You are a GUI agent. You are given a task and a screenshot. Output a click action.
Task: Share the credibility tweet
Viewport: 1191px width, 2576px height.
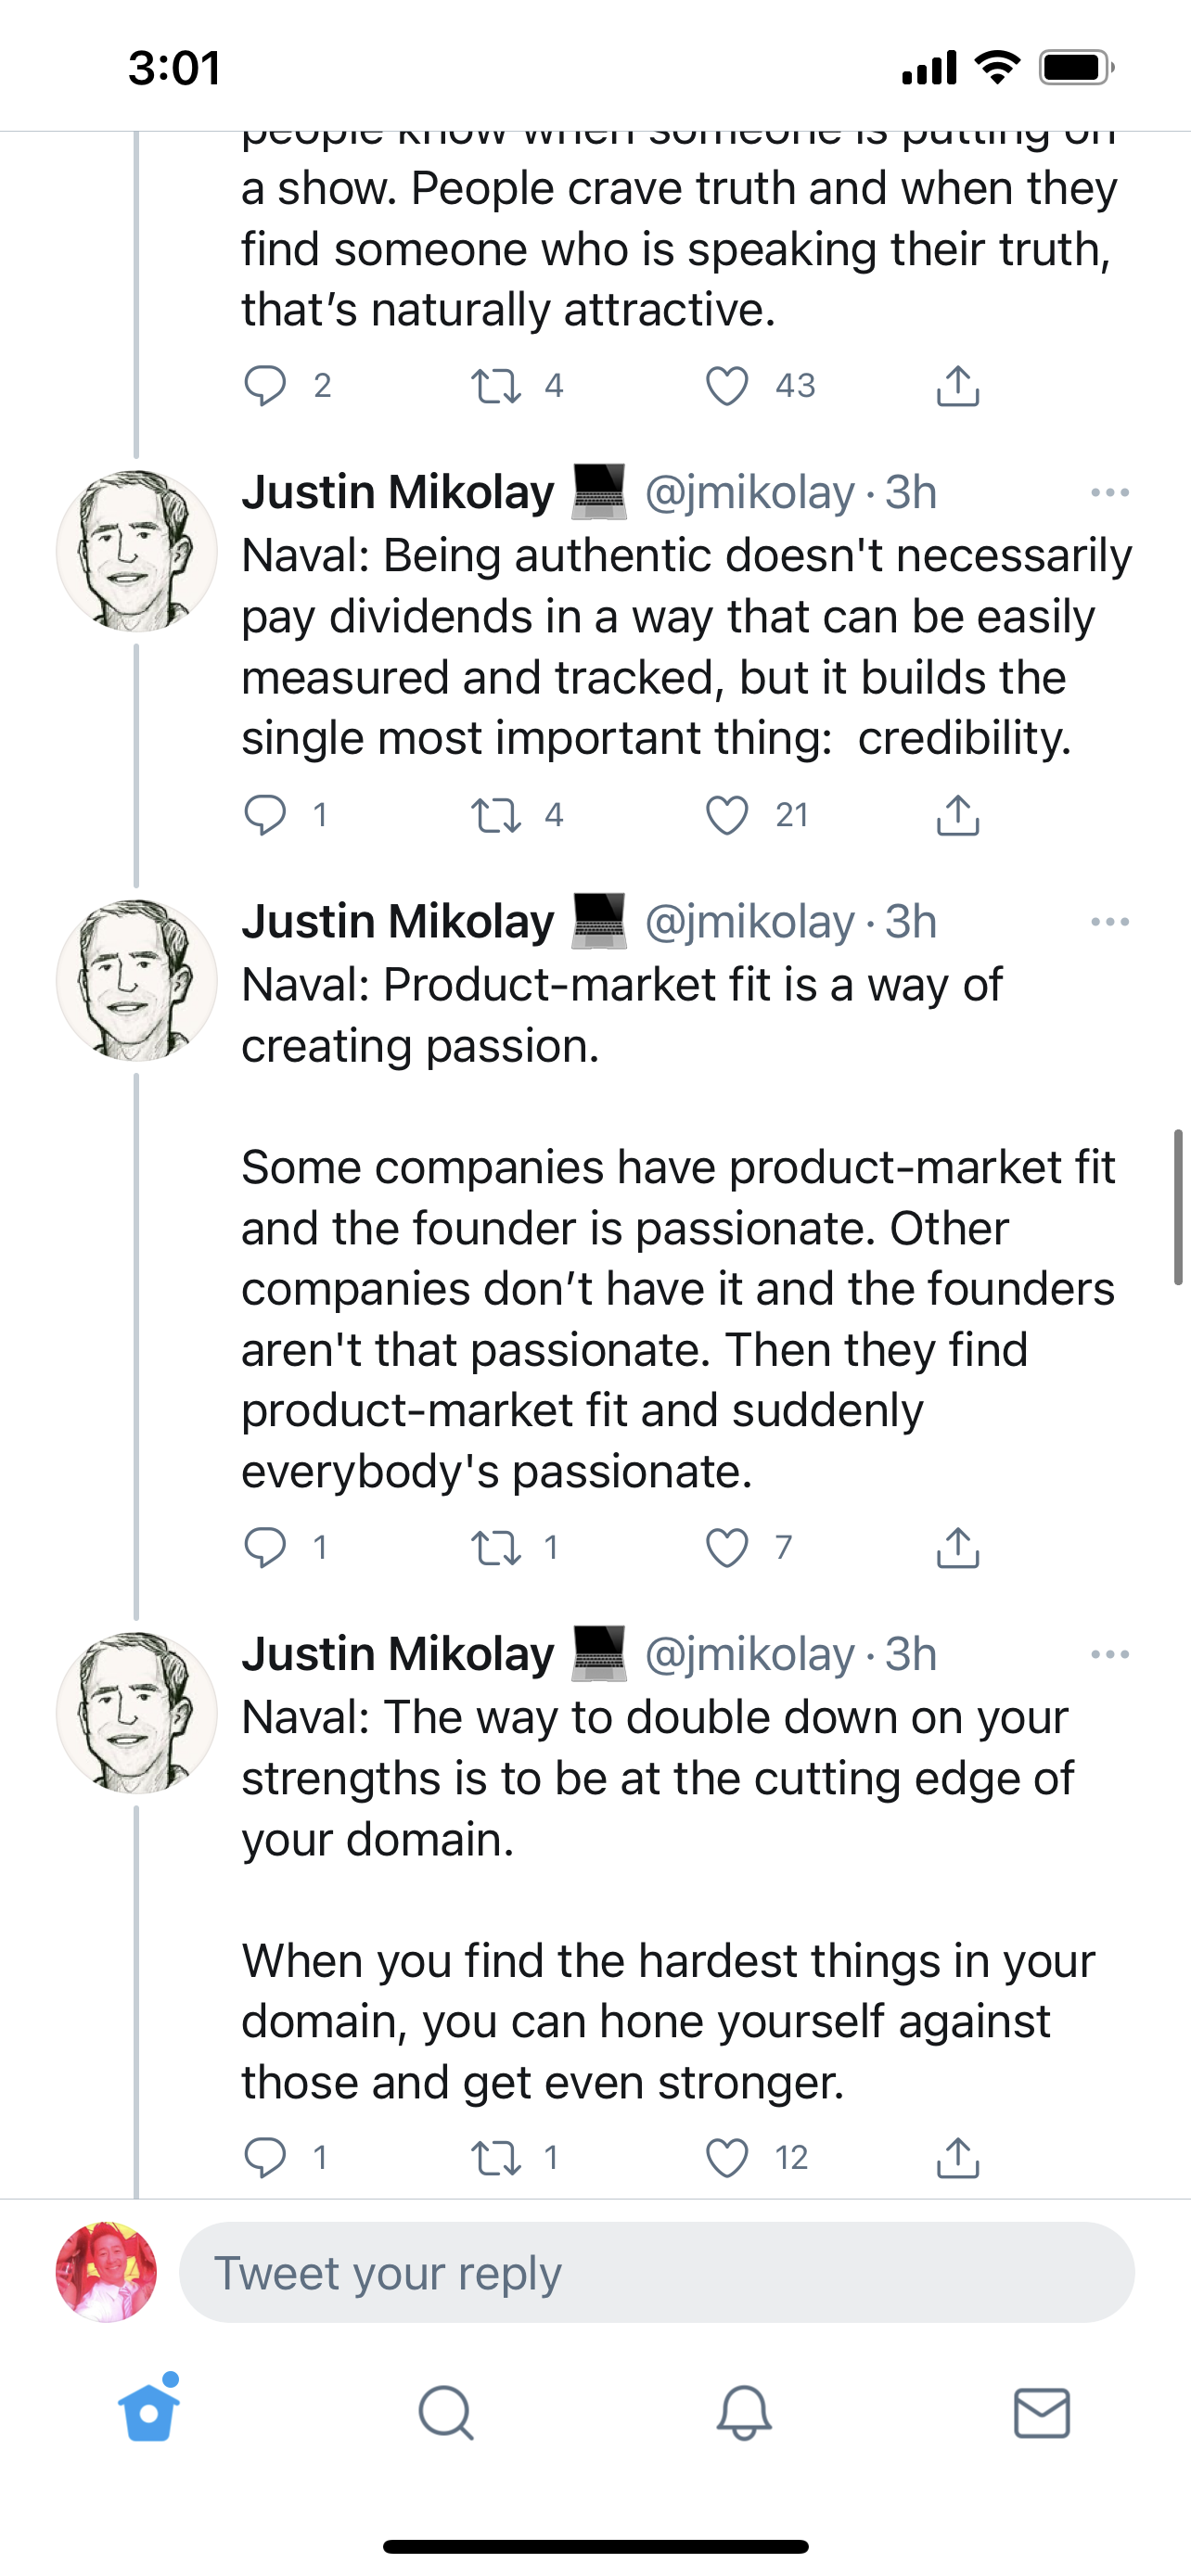tap(957, 815)
